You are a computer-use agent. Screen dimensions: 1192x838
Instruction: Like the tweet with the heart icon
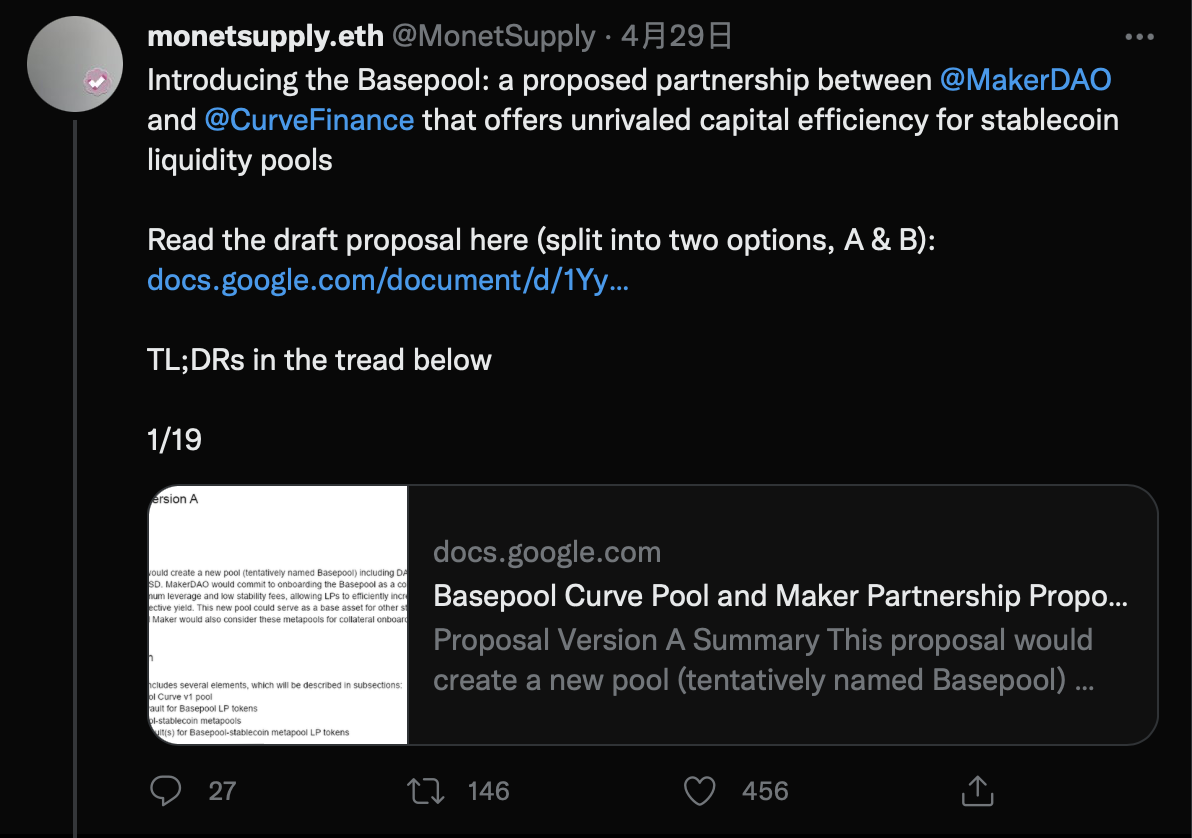coord(700,791)
